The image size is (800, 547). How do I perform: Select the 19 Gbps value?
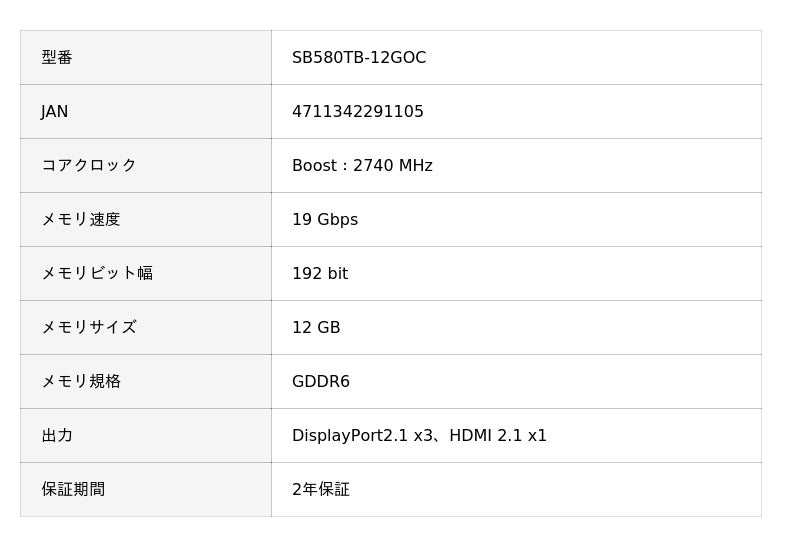[x=324, y=220]
